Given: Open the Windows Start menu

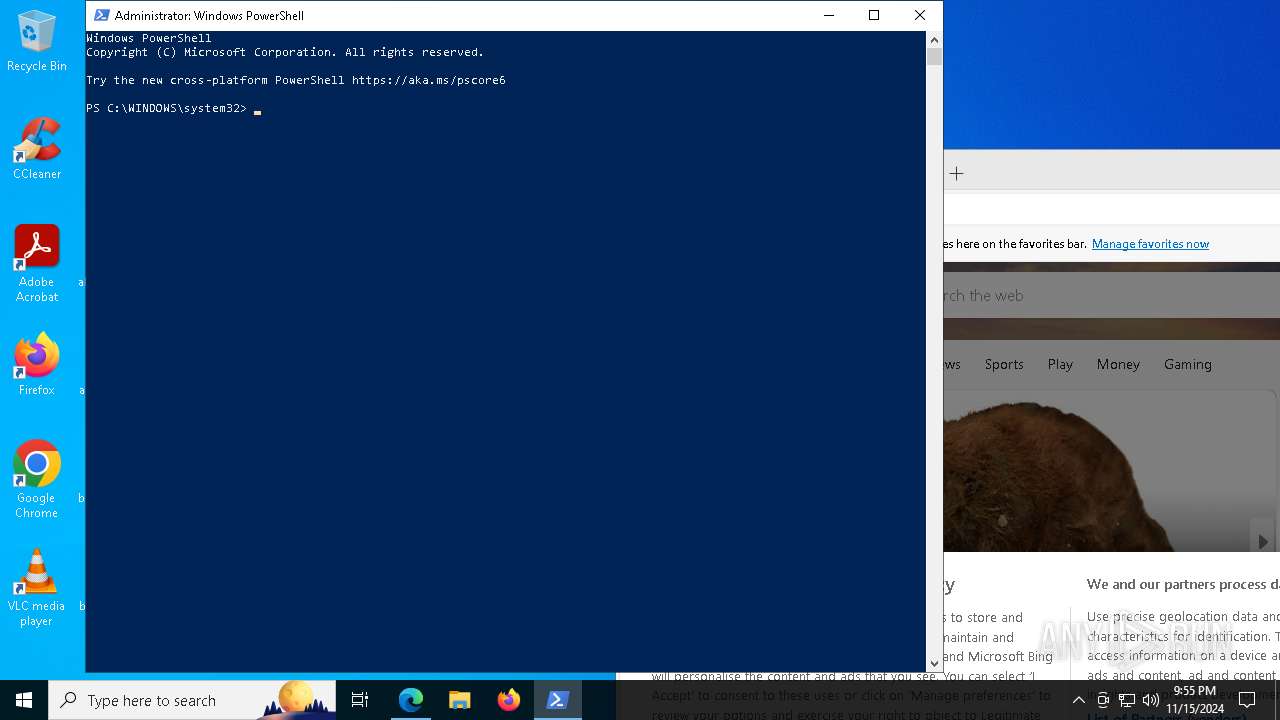Looking at the screenshot, I should (24, 700).
